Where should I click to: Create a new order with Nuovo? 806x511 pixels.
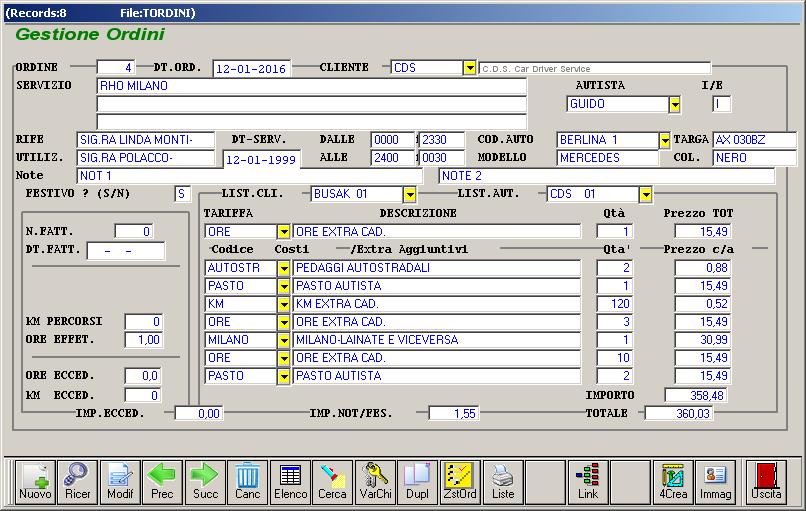[35, 481]
